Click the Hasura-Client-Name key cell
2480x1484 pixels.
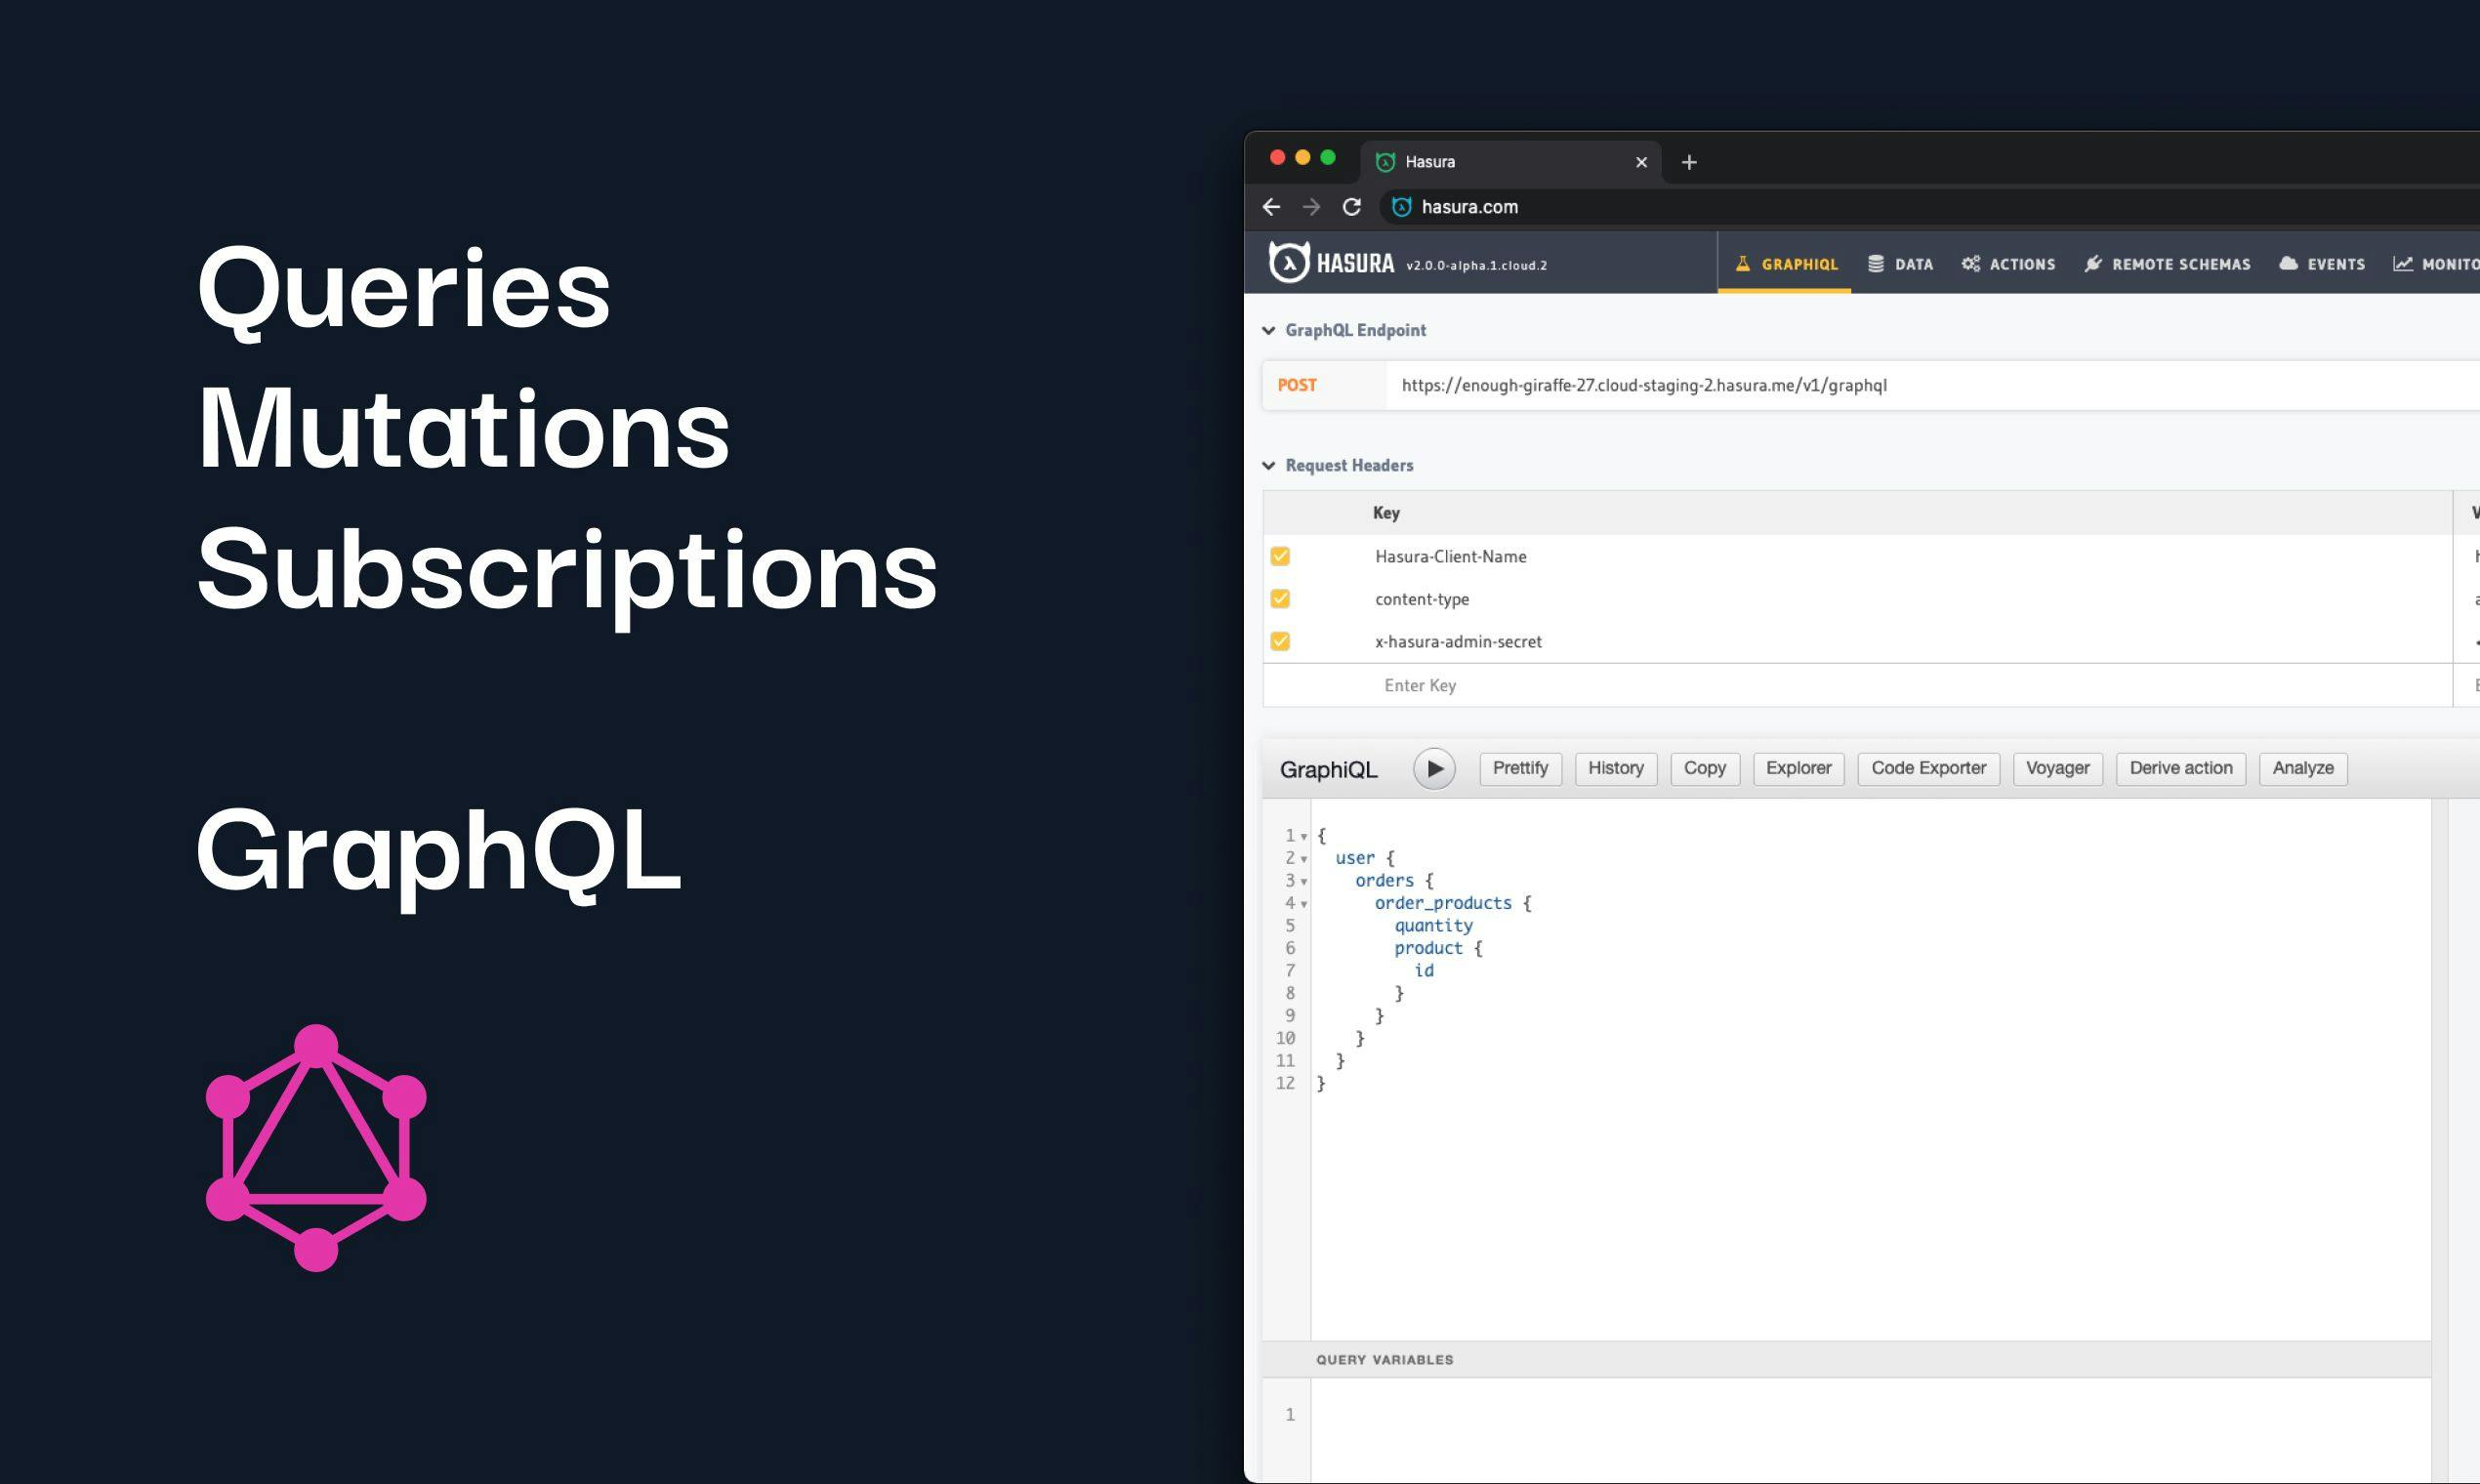1450,556
